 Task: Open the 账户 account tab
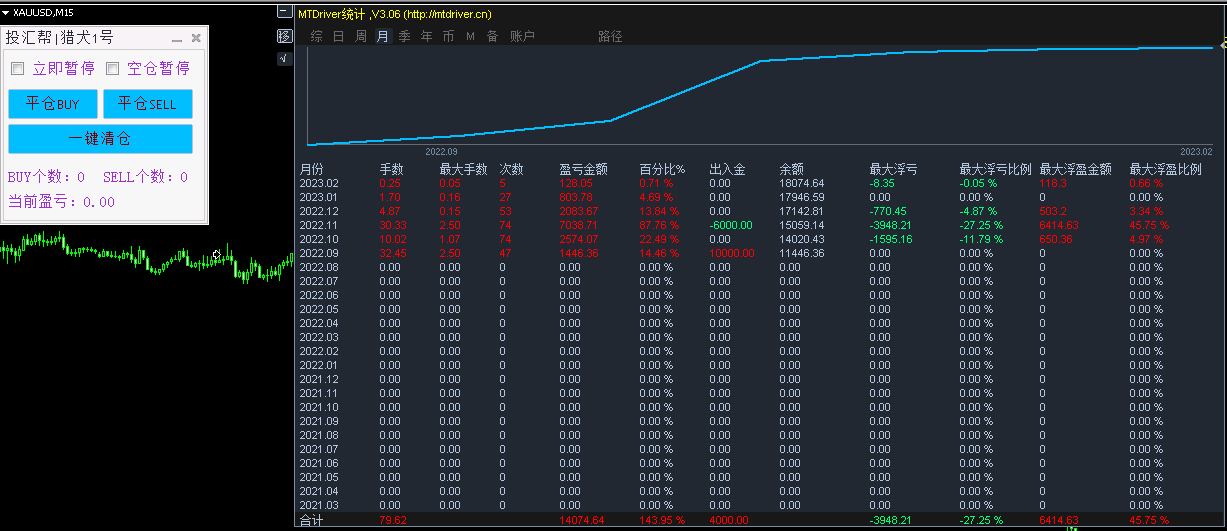522,36
